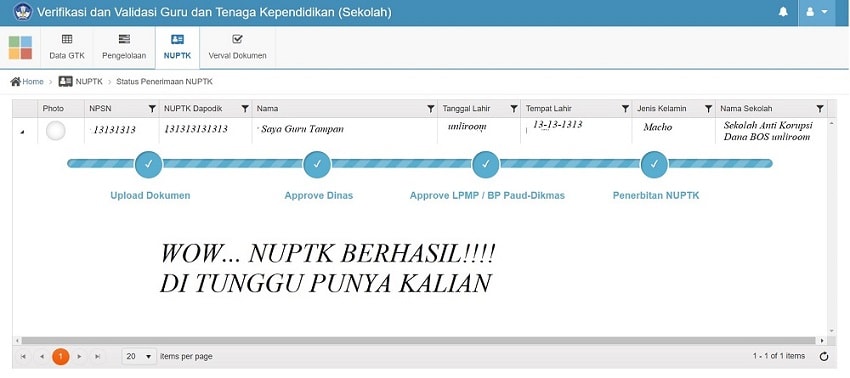
Task: Click the horizontal scrollbar track
Action: (418, 341)
